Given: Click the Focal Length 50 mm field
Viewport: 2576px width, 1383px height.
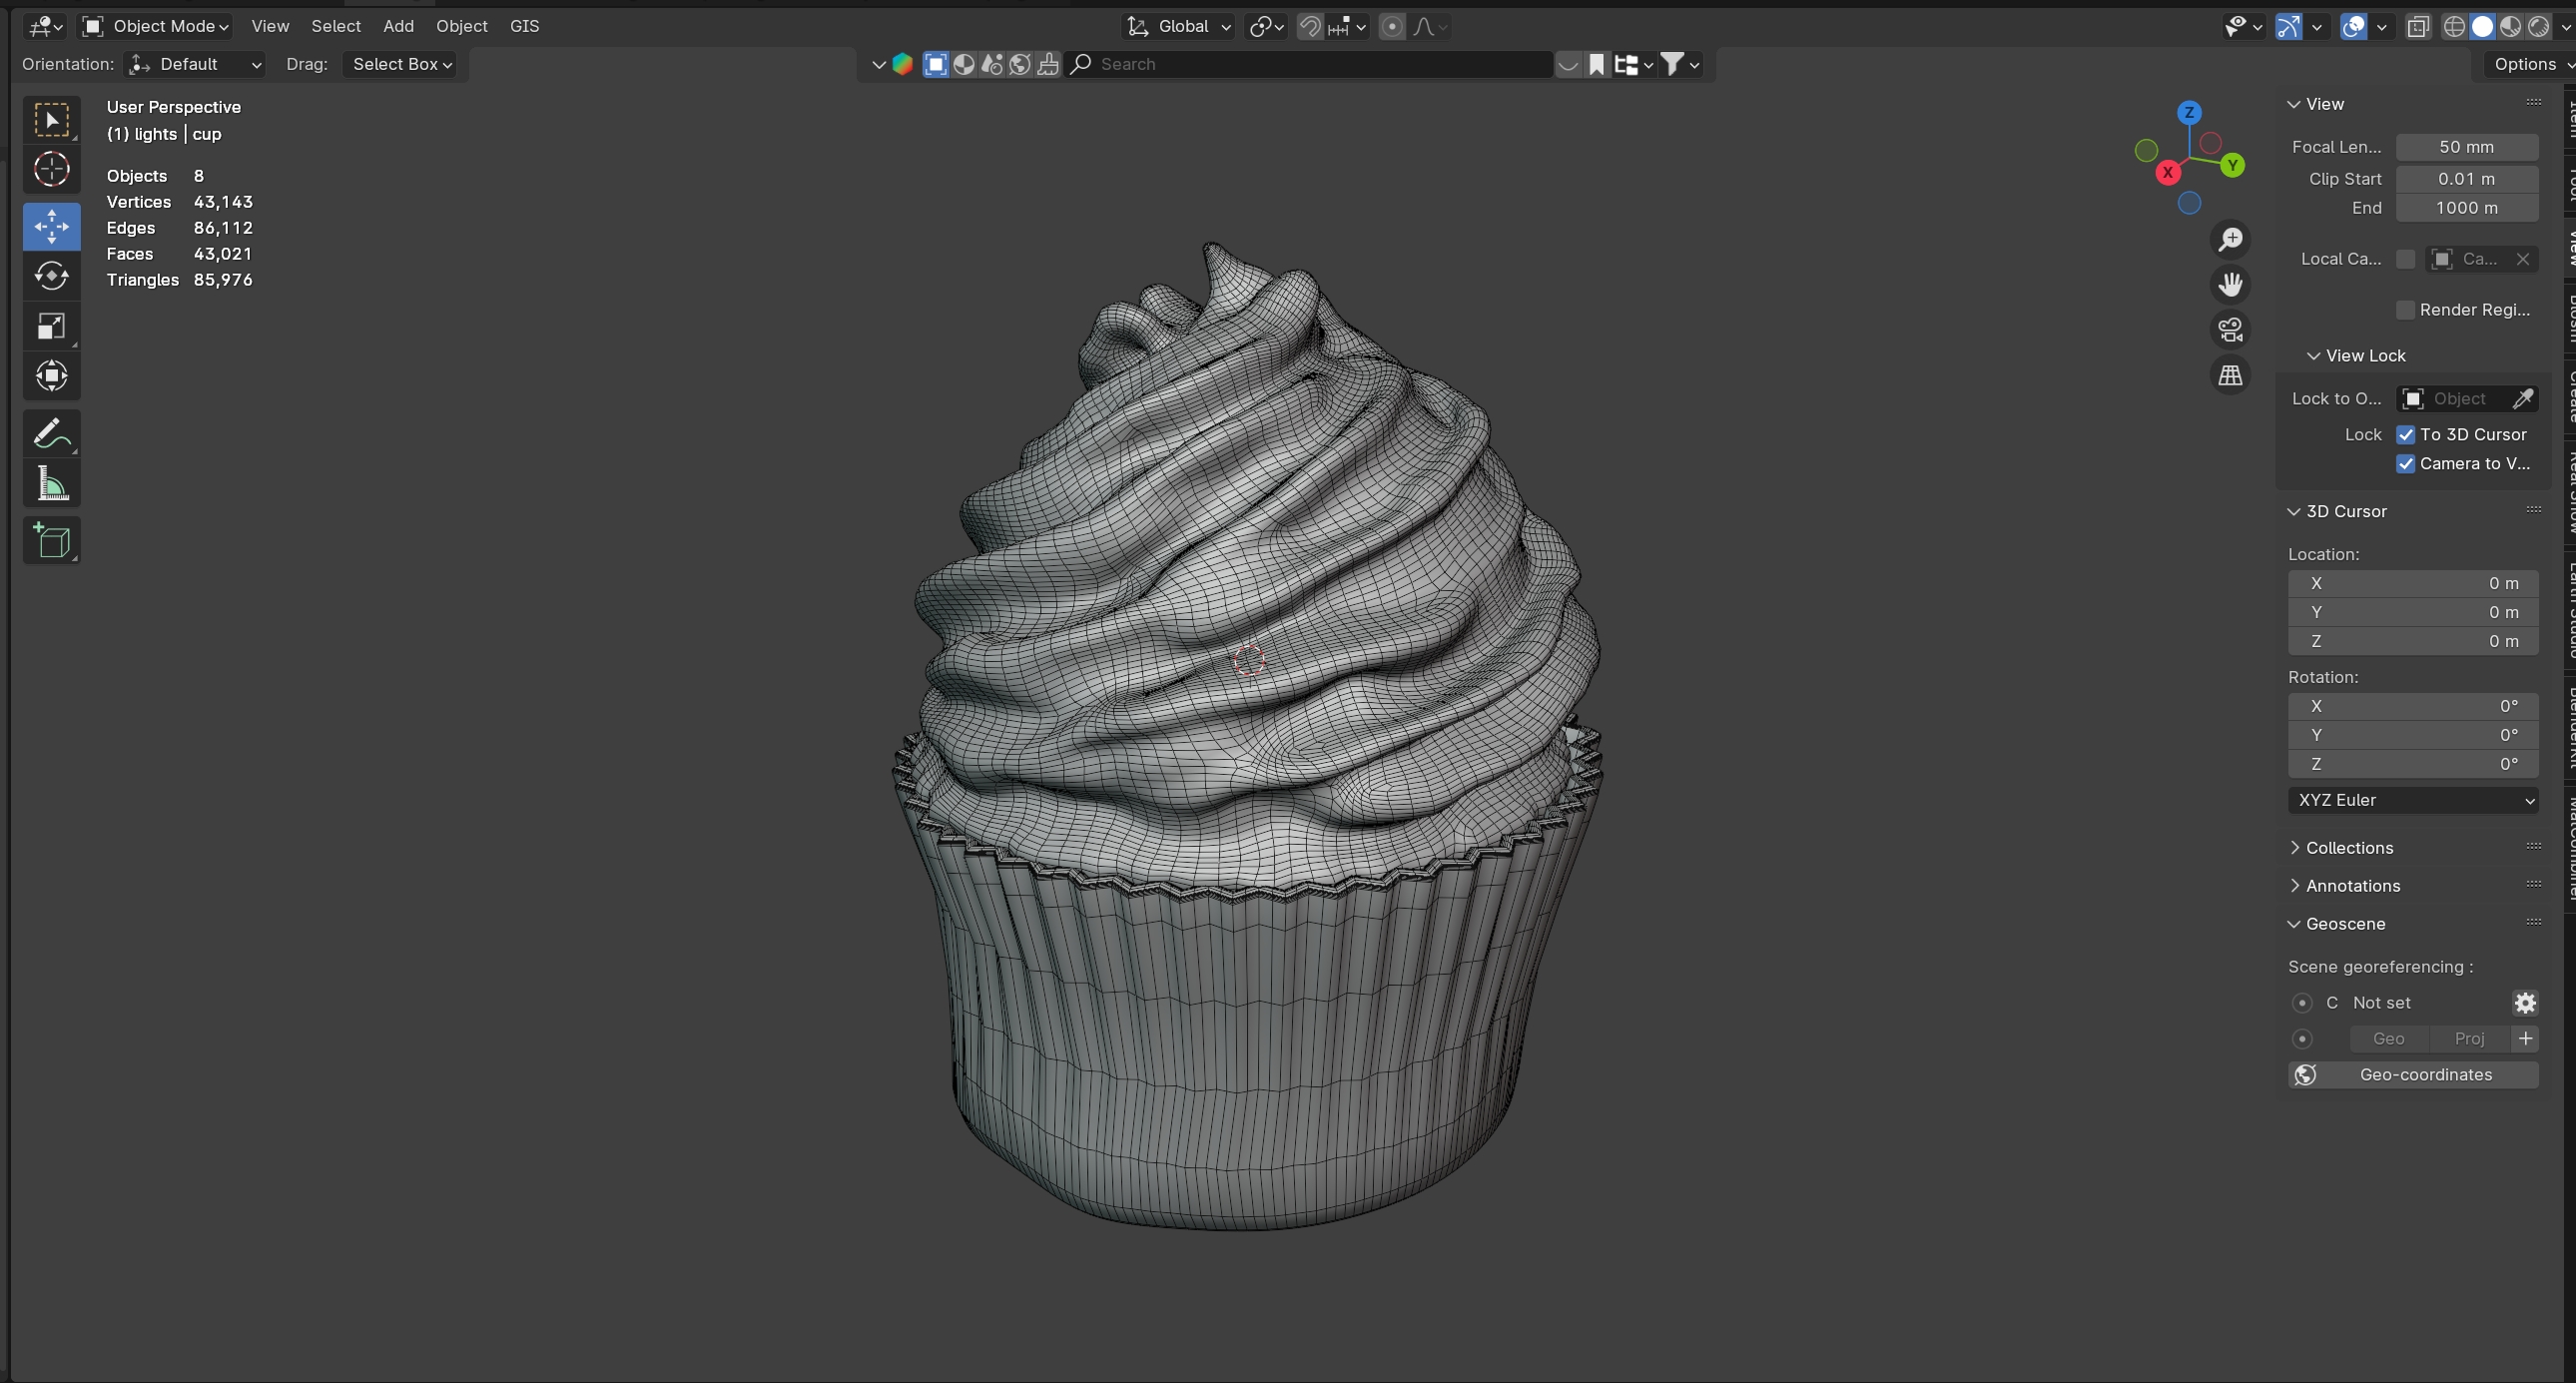Looking at the screenshot, I should point(2466,147).
